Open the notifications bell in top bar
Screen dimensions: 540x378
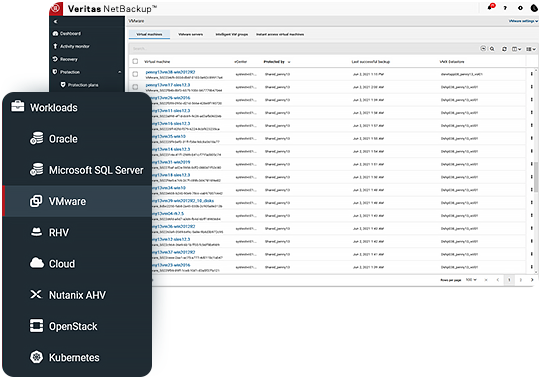pyautogui.click(x=491, y=7)
